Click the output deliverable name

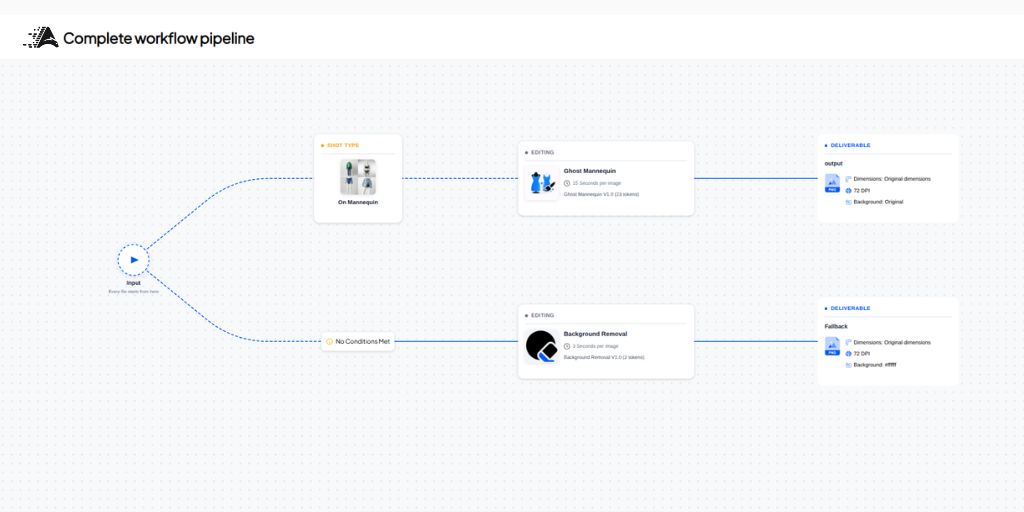click(x=833, y=163)
